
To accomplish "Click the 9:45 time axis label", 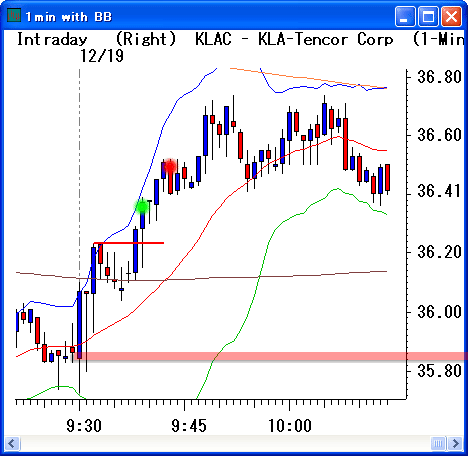I will (189, 426).
